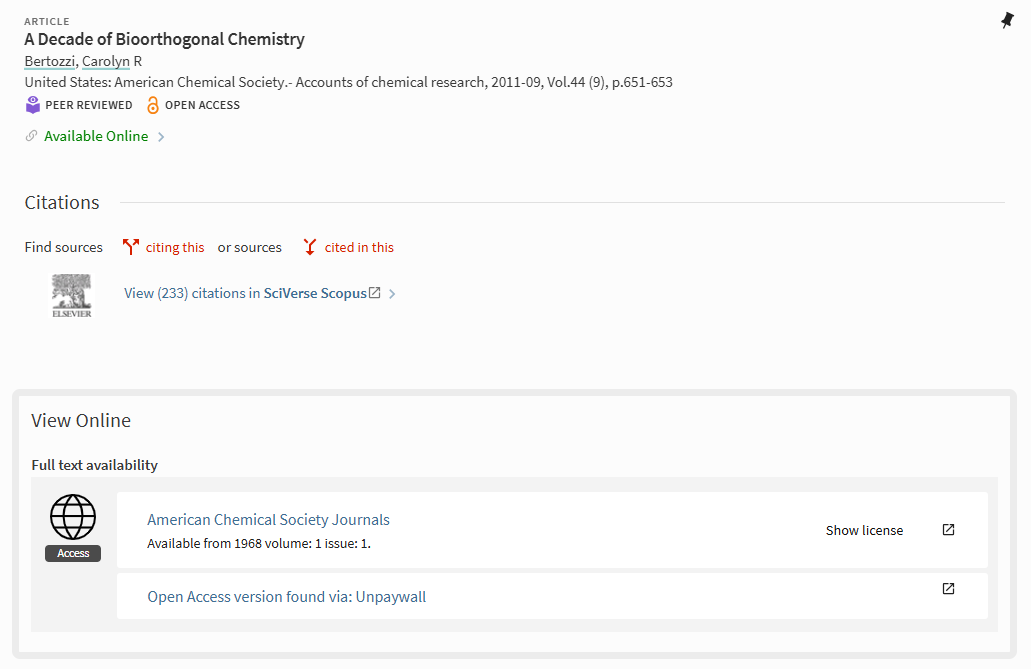Find sources 'cited in this' article
This screenshot has height=669, width=1031.
point(359,247)
